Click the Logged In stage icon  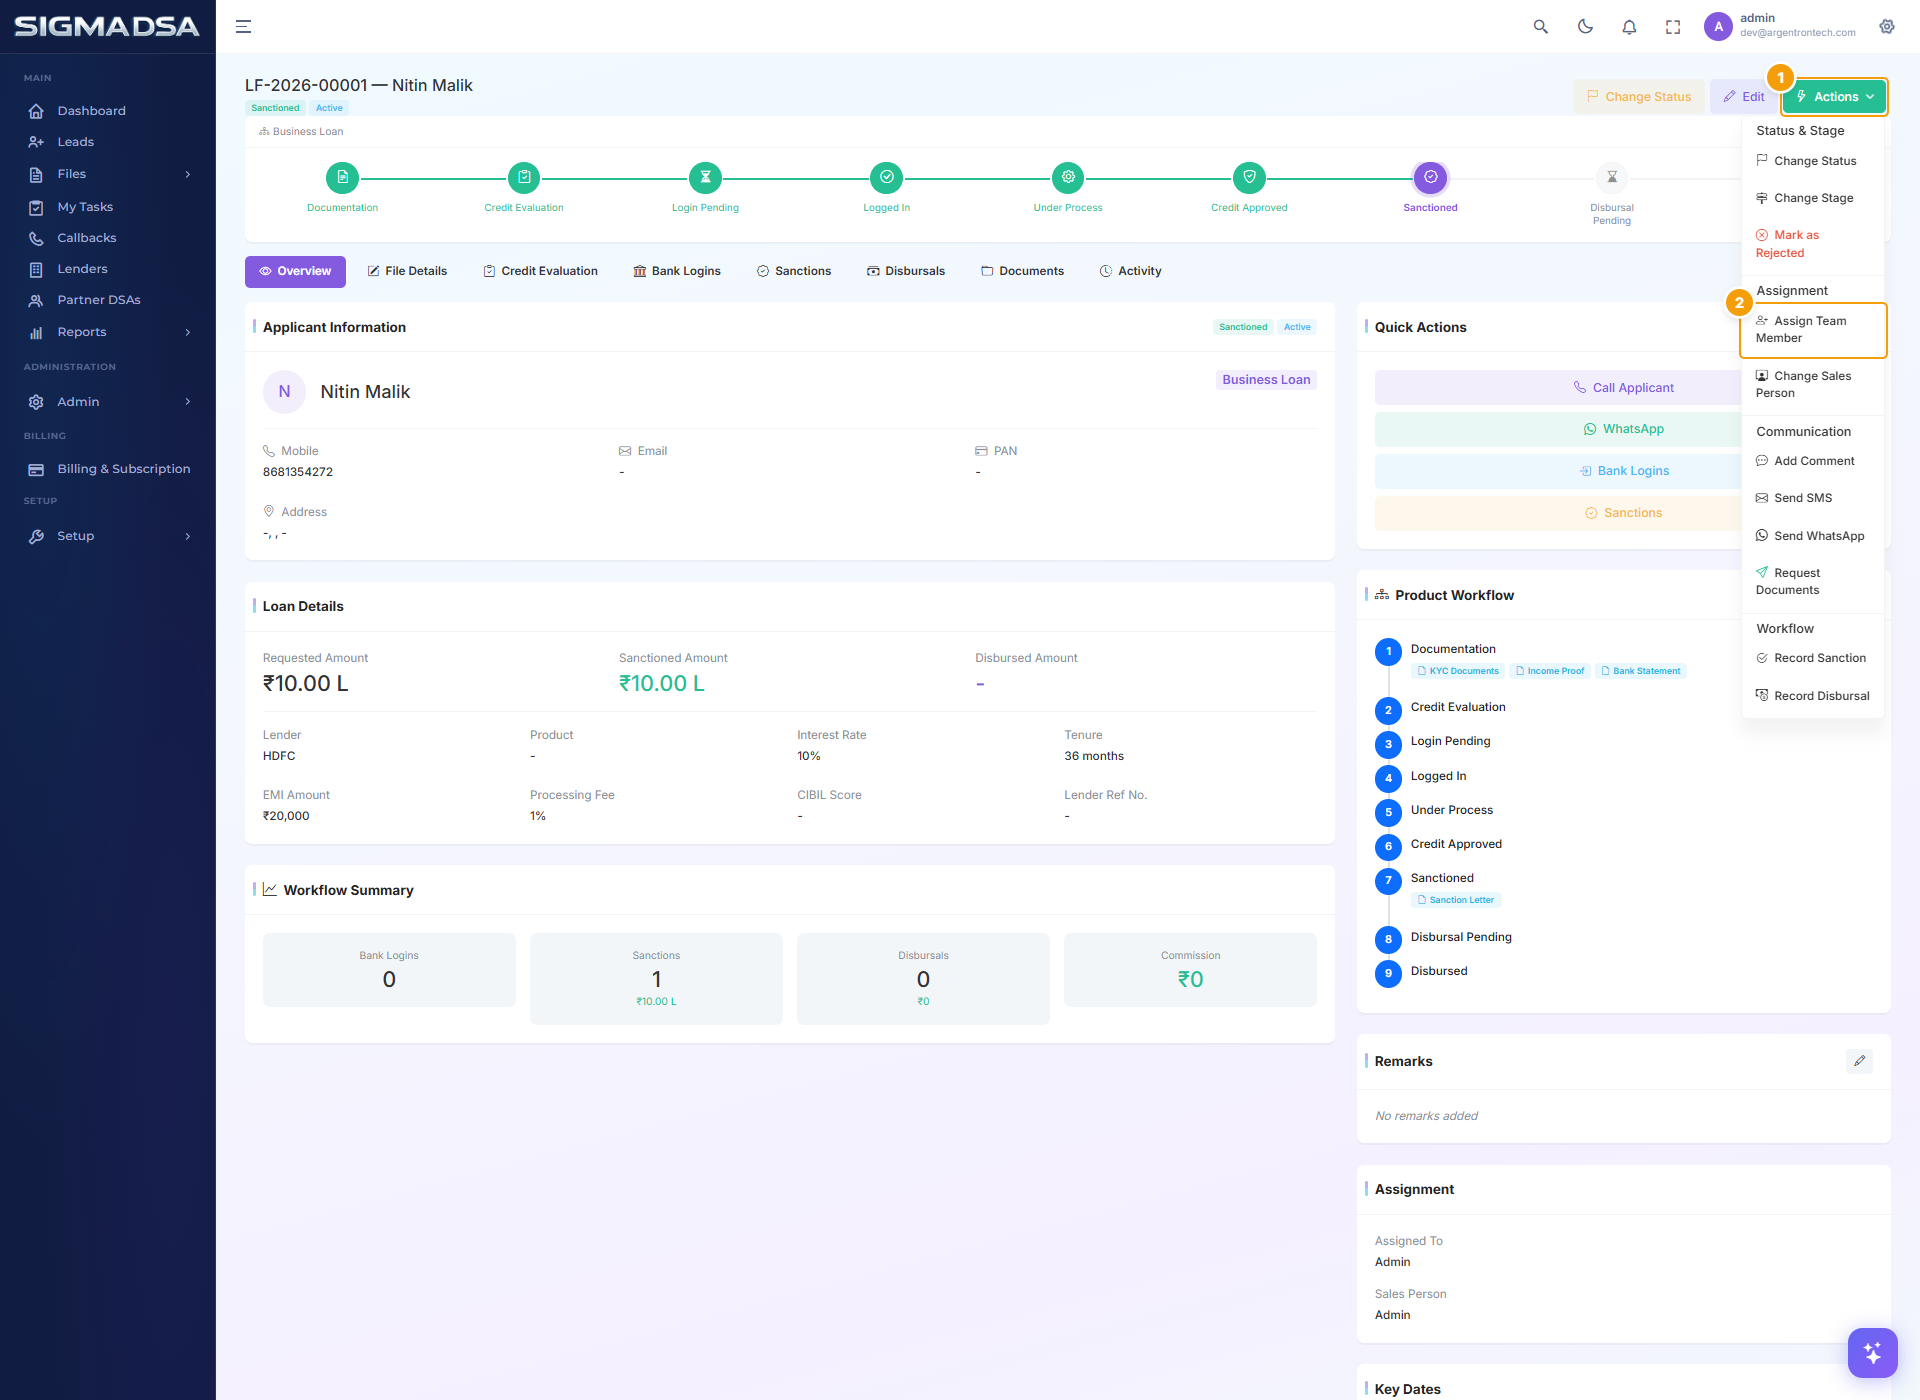[x=886, y=178]
